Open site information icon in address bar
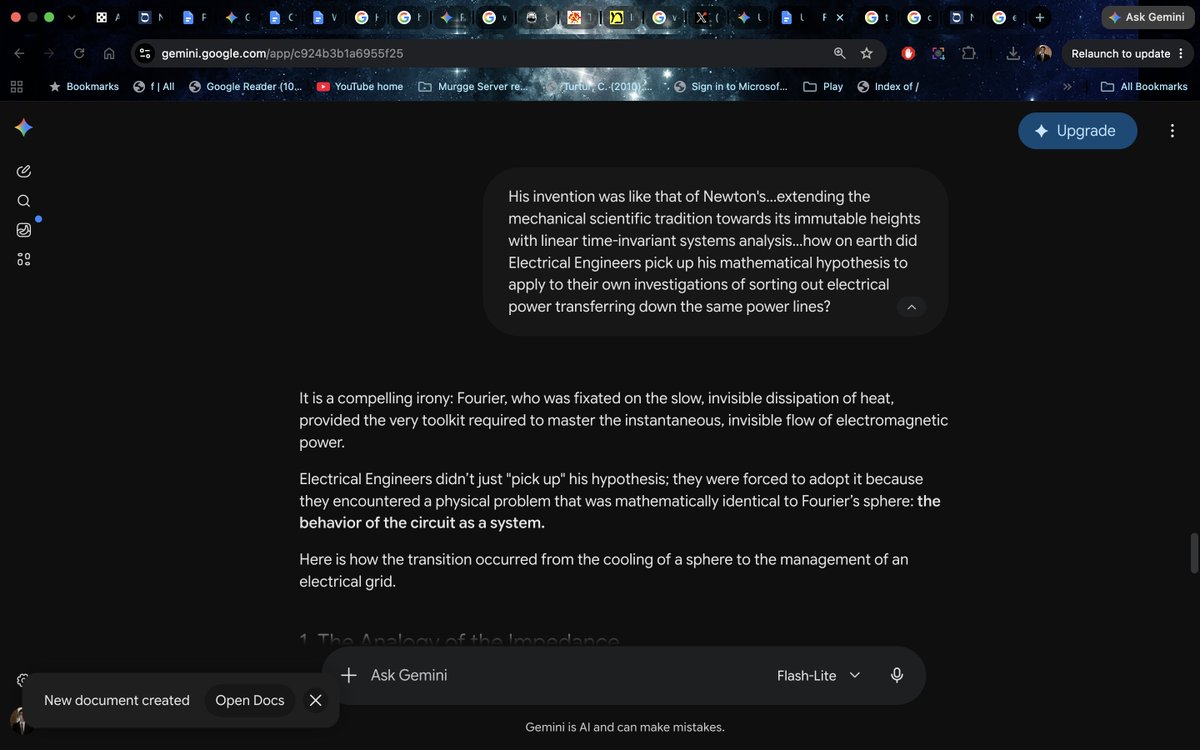The image size is (1200, 750). [x=145, y=53]
